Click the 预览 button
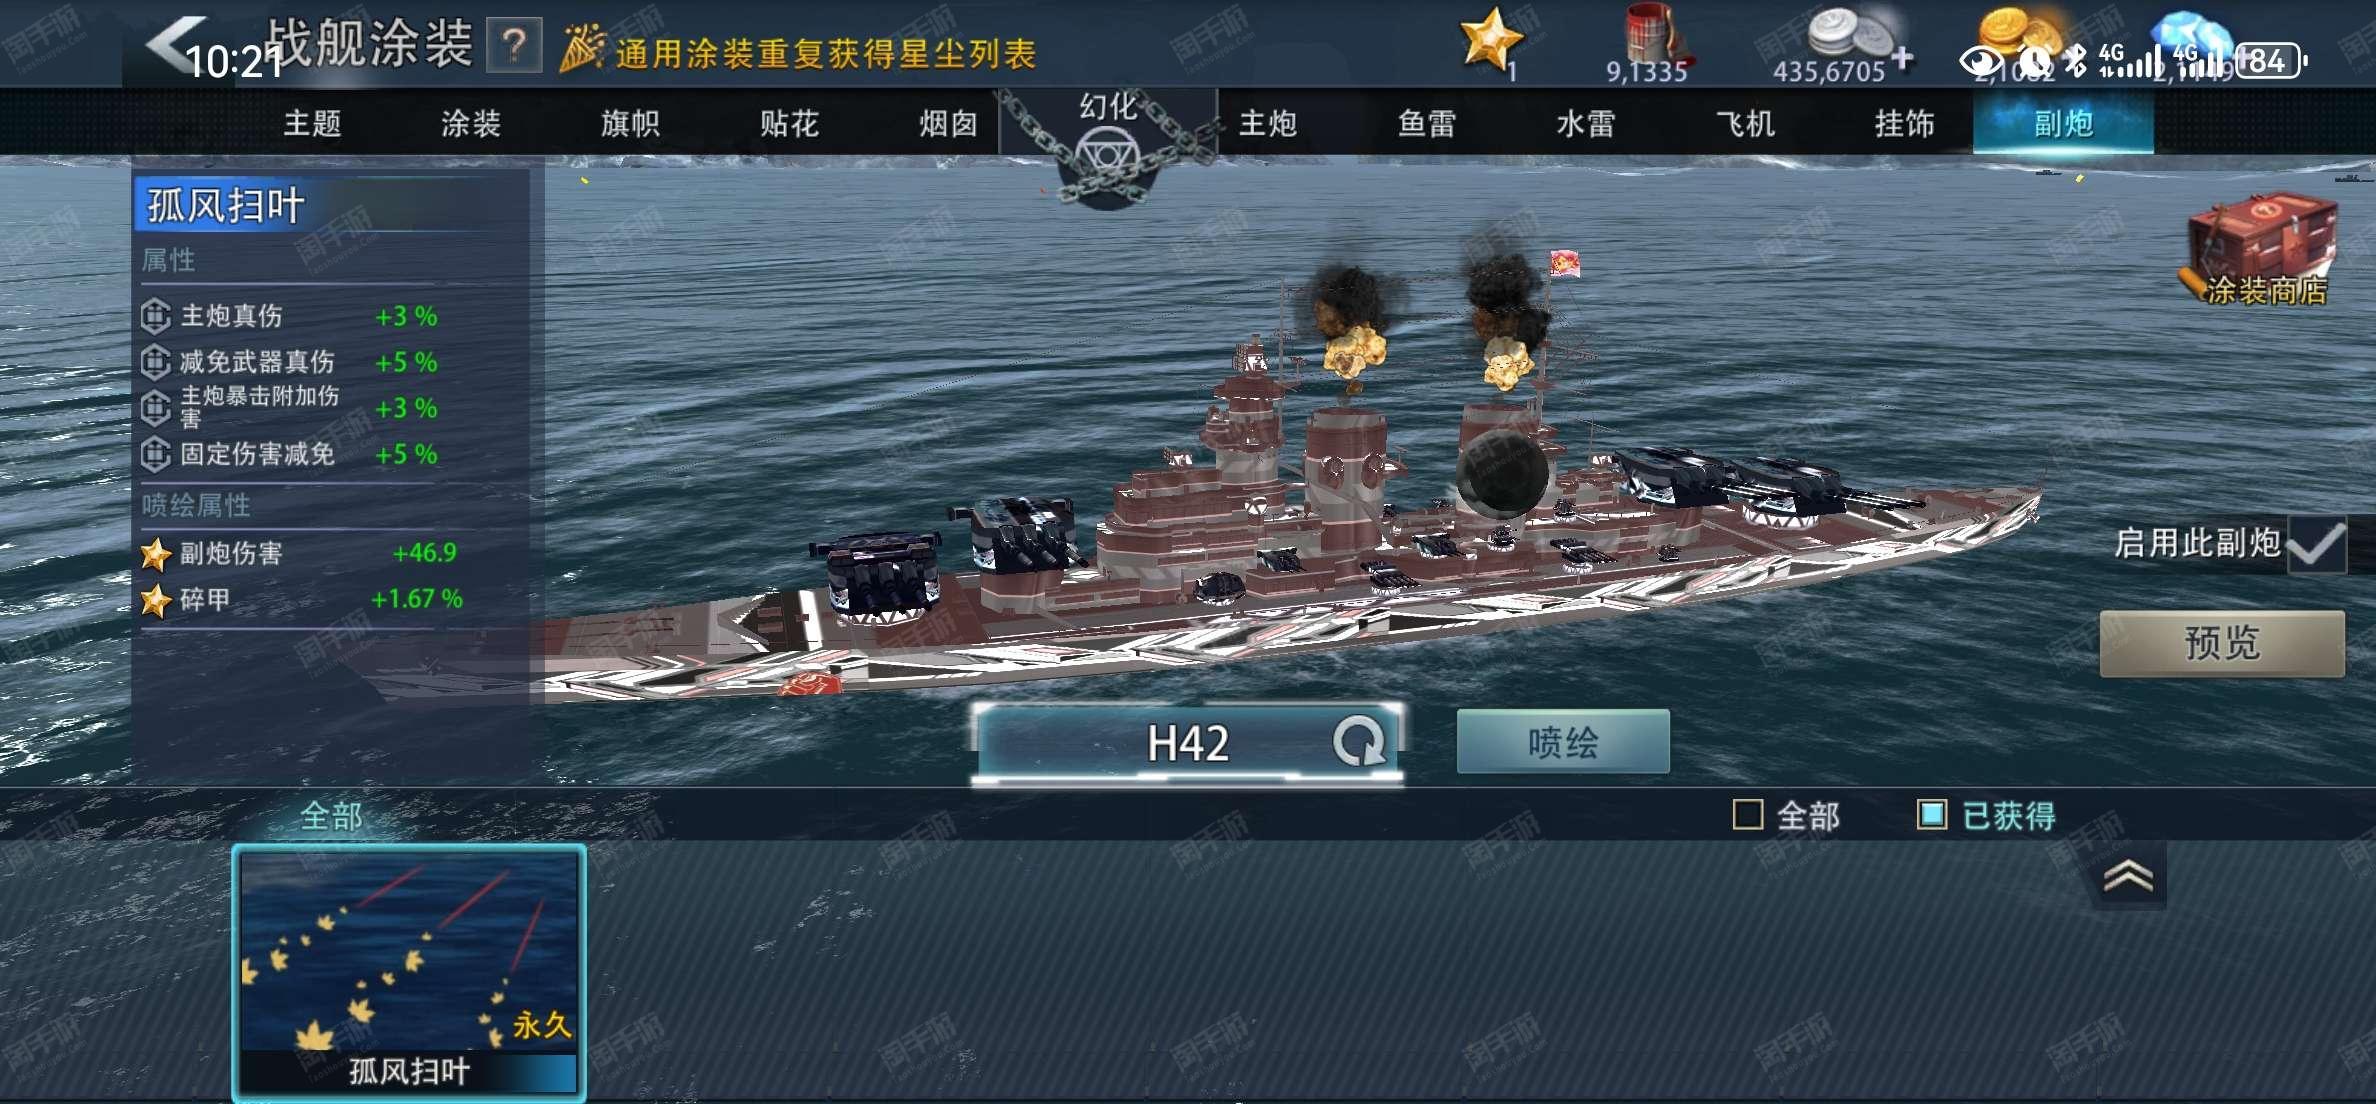The width and height of the screenshot is (2376, 1104). 2222,643
